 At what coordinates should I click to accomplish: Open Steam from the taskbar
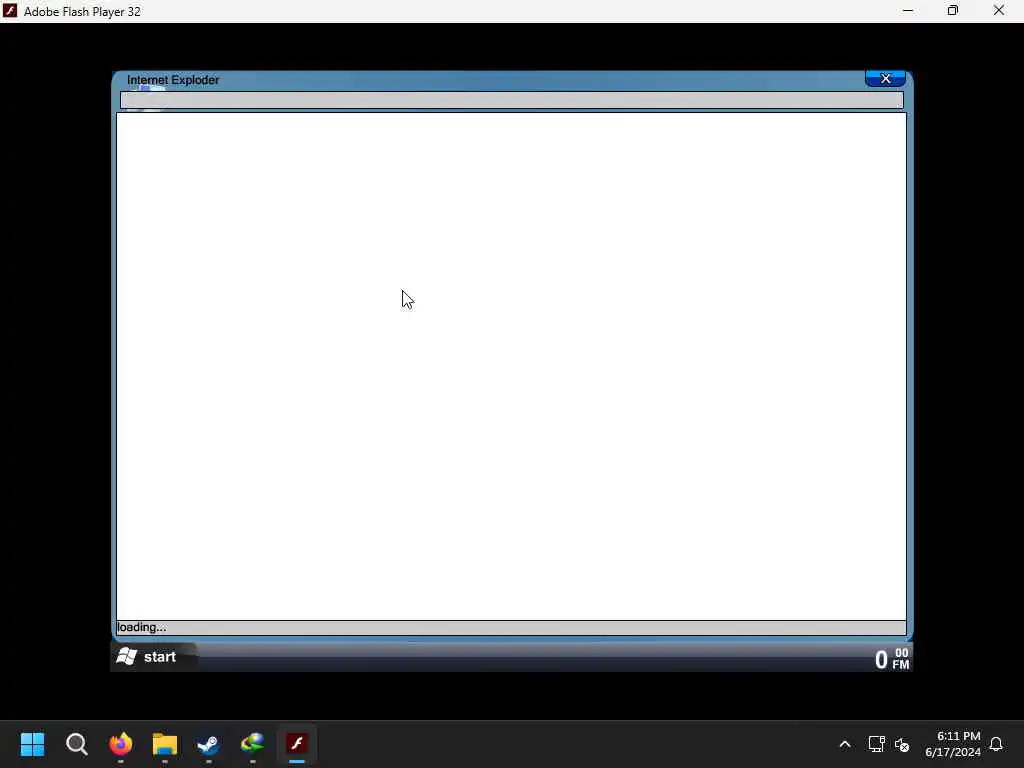(208, 744)
